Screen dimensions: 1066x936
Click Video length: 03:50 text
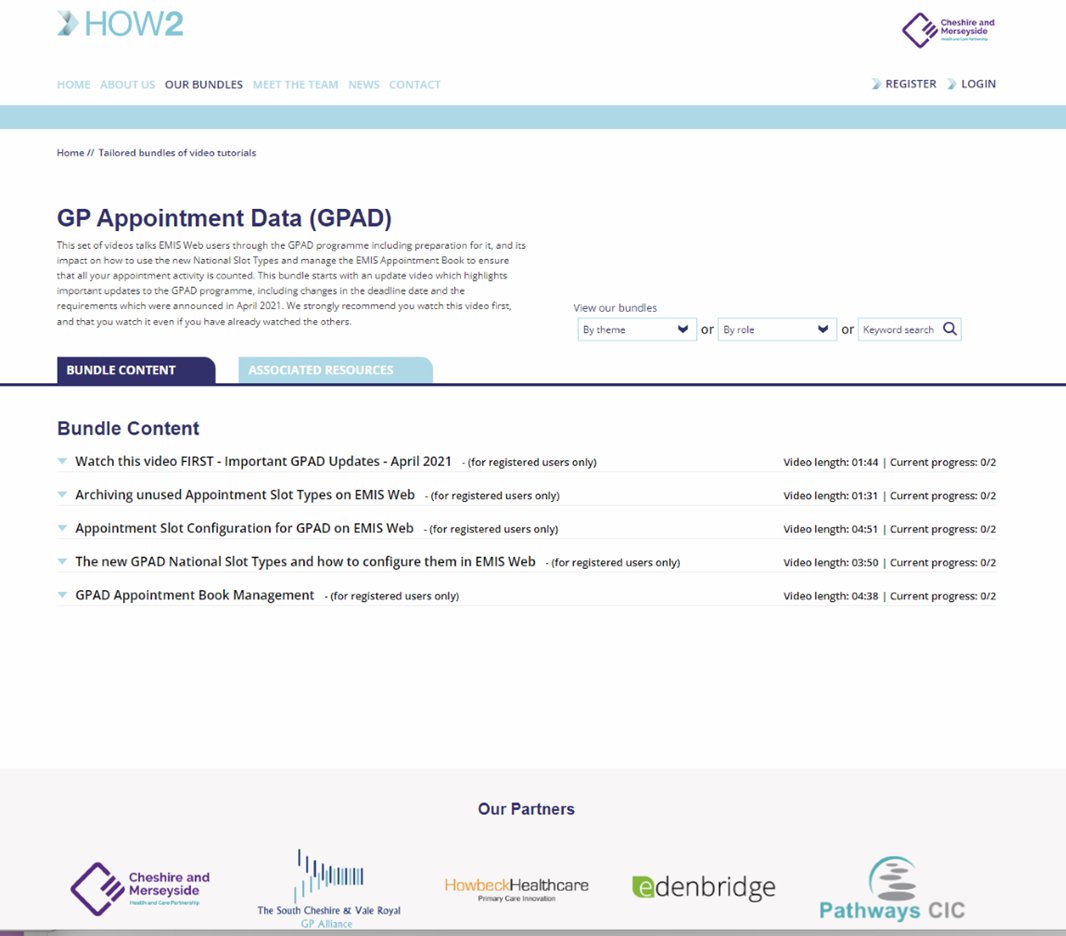pyautogui.click(x=831, y=562)
